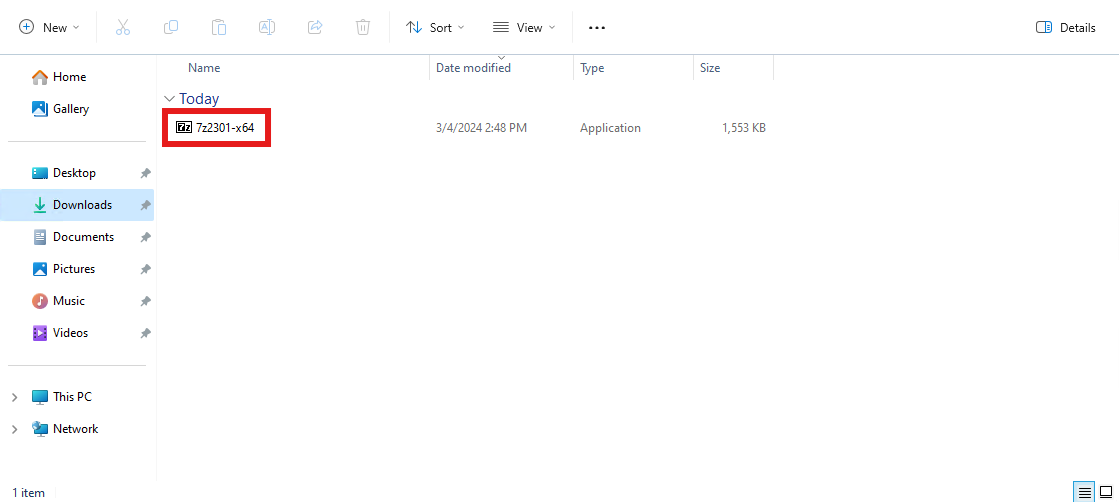Open the See more ellipsis menu
This screenshot has width=1119, height=502.
point(597,27)
